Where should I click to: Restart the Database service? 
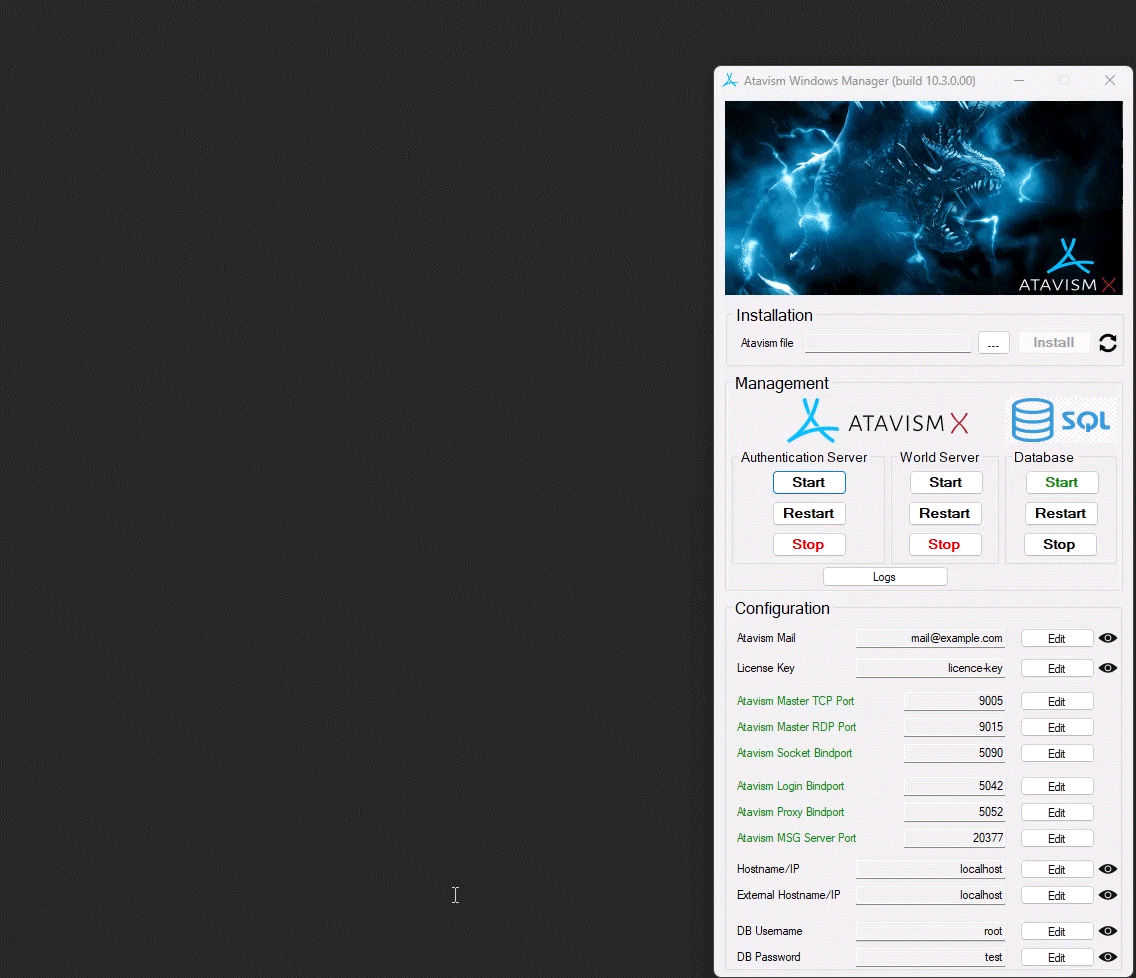[x=1060, y=513]
